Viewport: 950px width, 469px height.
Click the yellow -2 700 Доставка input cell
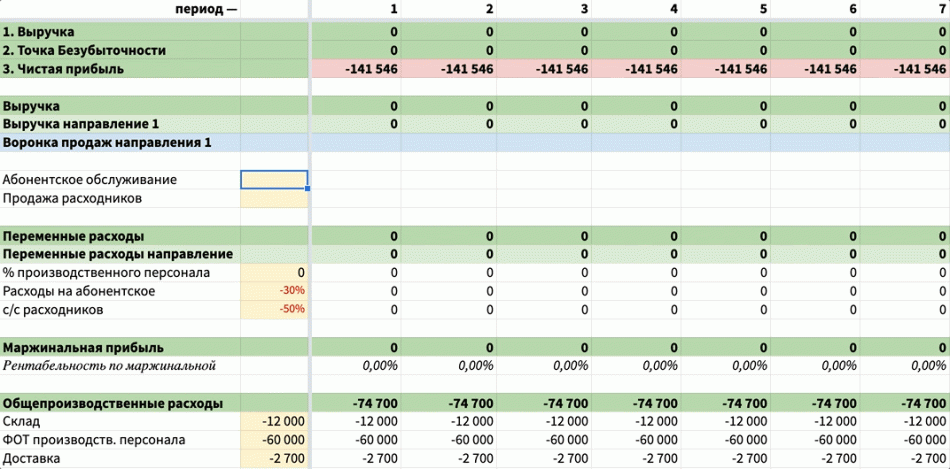pyautogui.click(x=274, y=458)
